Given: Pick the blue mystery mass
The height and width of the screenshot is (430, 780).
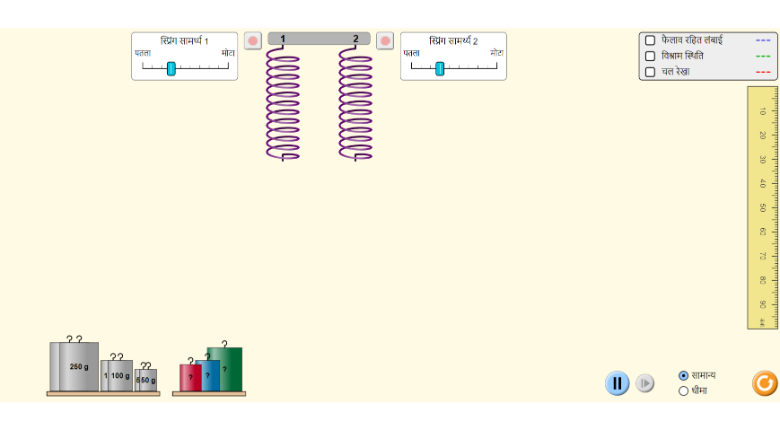Looking at the screenshot, I should pos(210,376).
